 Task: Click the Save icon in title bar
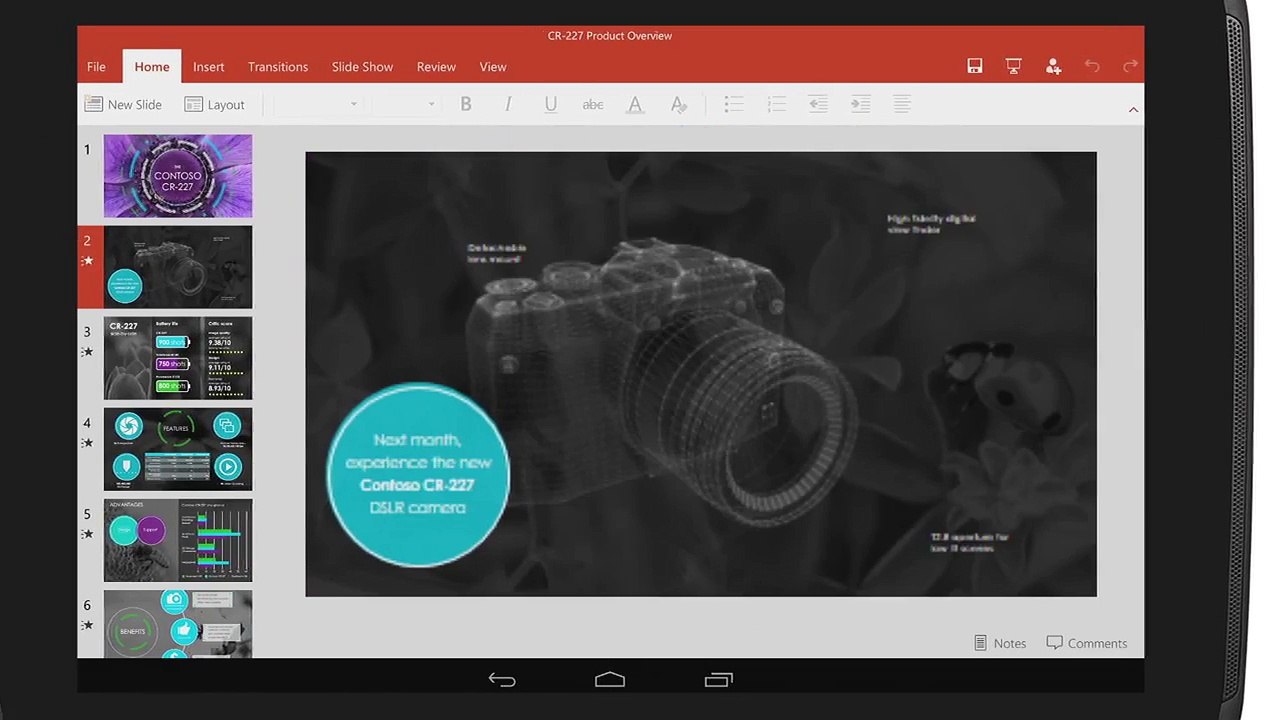pyautogui.click(x=974, y=66)
